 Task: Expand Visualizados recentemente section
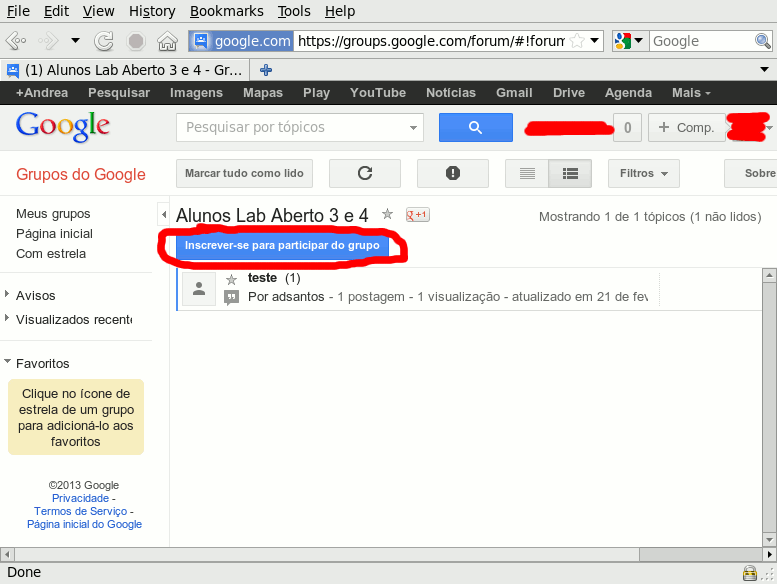(x=7, y=318)
